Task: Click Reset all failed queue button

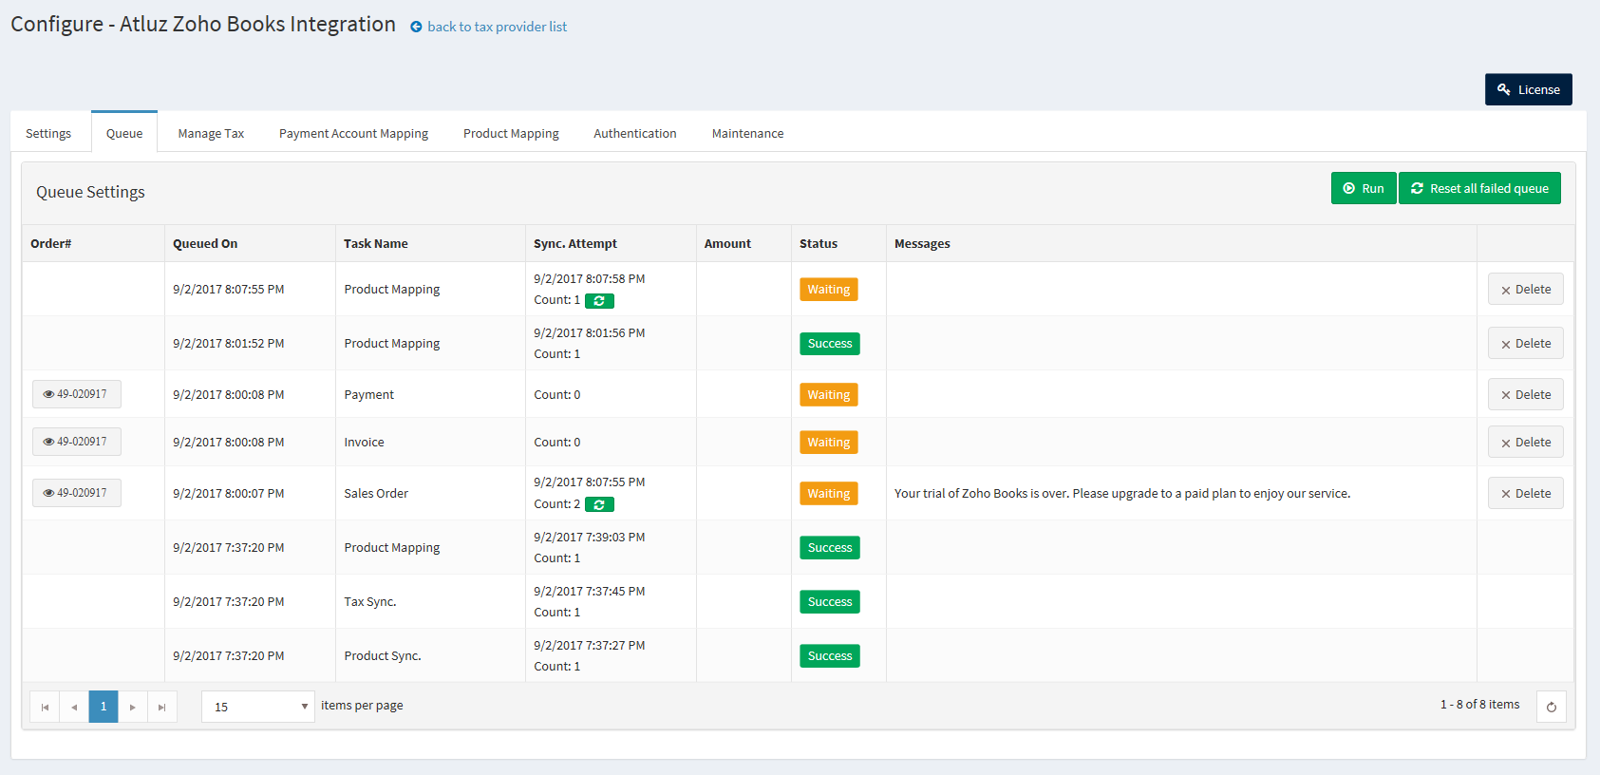Action: click(1479, 188)
